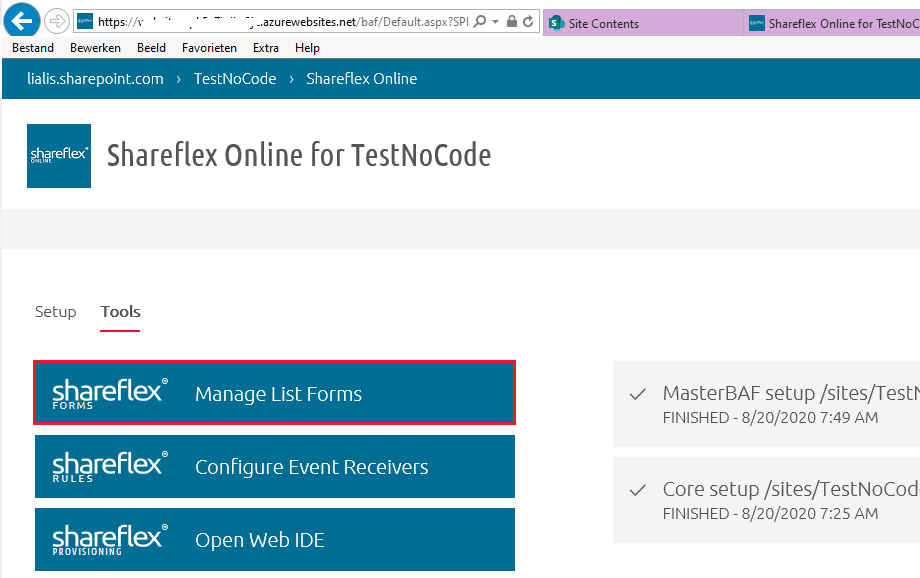Screen dimensions: 920x578
Task: Click the search magnifier in address bar
Action: (479, 22)
